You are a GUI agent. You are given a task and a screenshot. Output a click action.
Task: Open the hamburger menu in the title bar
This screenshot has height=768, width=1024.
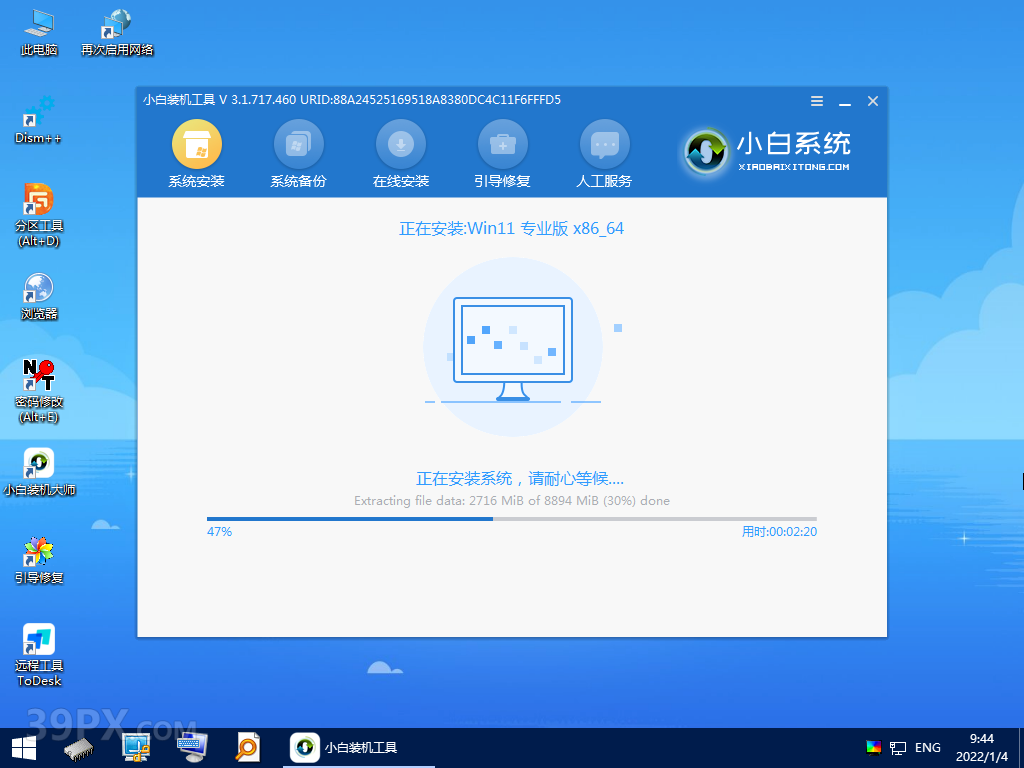817,101
